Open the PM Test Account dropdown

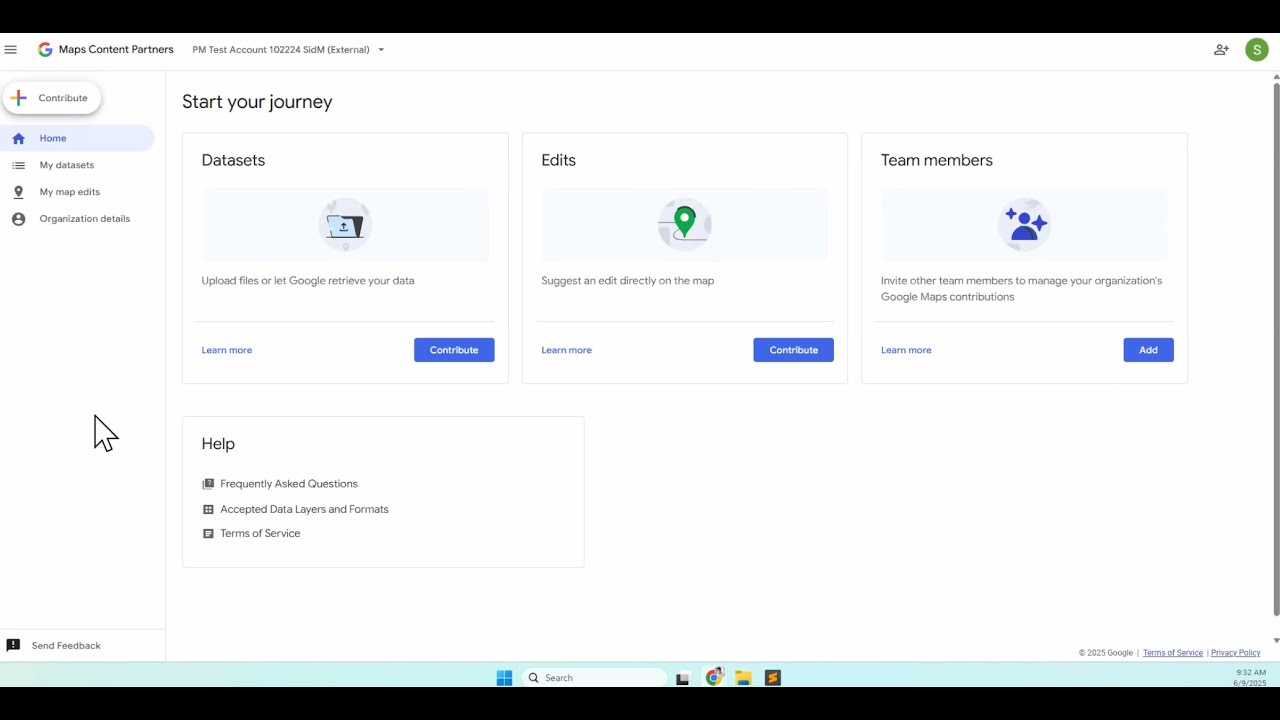coord(288,50)
